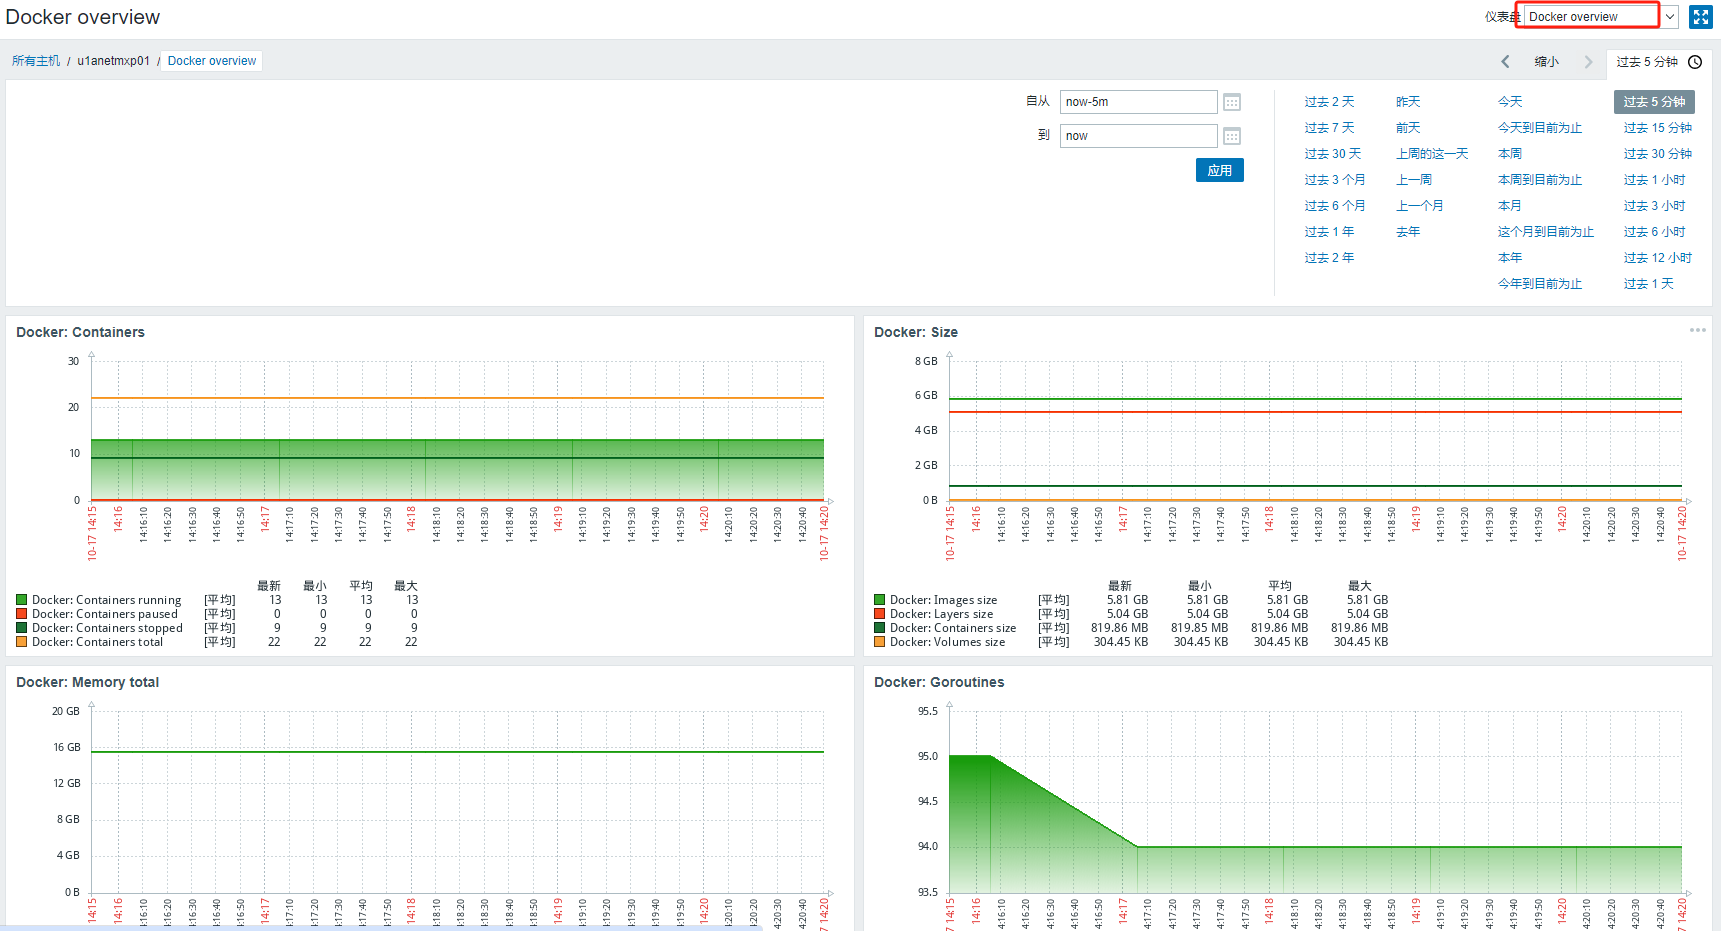1721x931 pixels.
Task: Select 上一个月 time range
Action: [x=1420, y=206]
